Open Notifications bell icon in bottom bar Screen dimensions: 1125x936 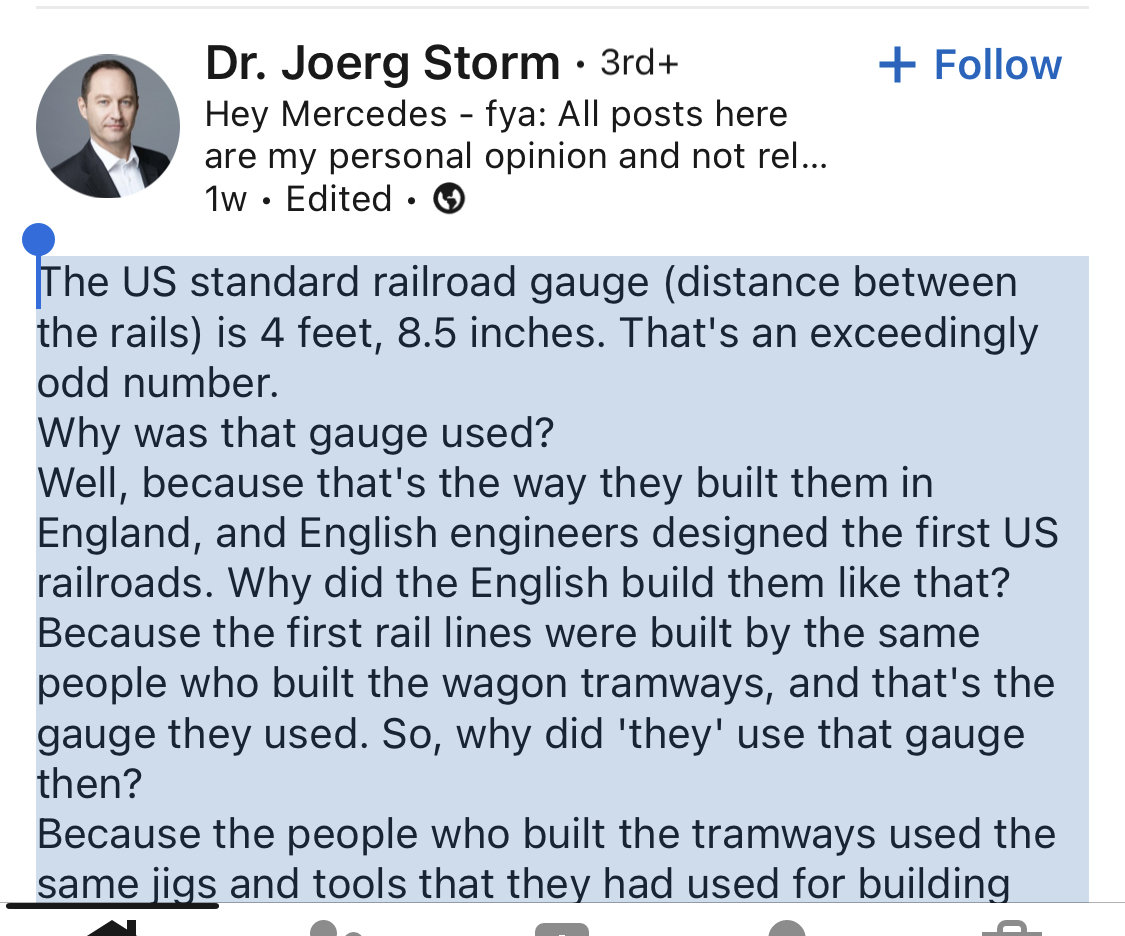[787, 928]
